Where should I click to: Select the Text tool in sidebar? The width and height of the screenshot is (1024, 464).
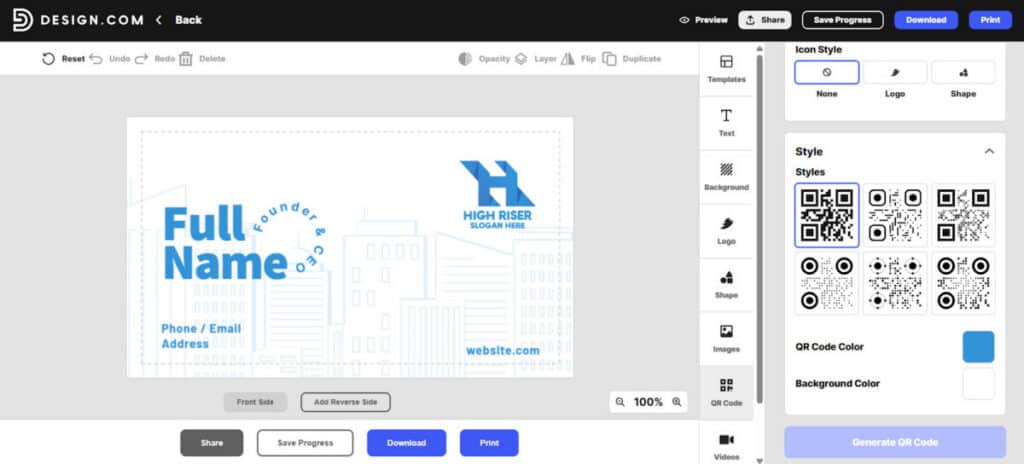(726, 116)
